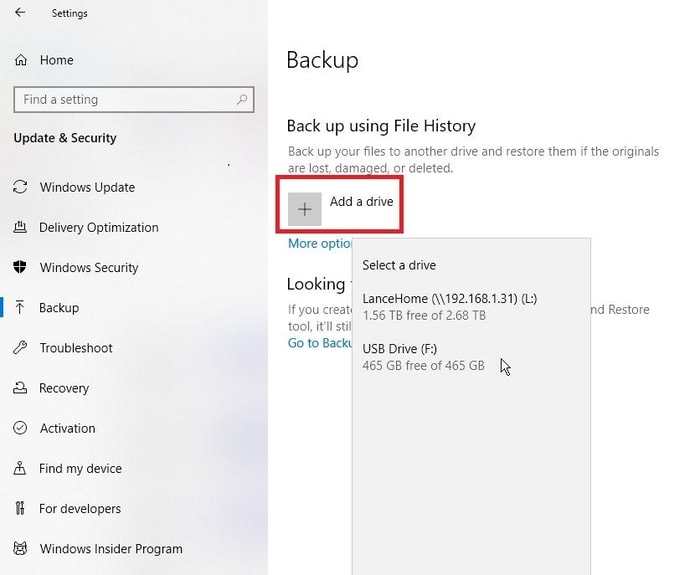This screenshot has width=700, height=575.
Task: Click the Windows Insider Program icon
Action: tap(20, 548)
